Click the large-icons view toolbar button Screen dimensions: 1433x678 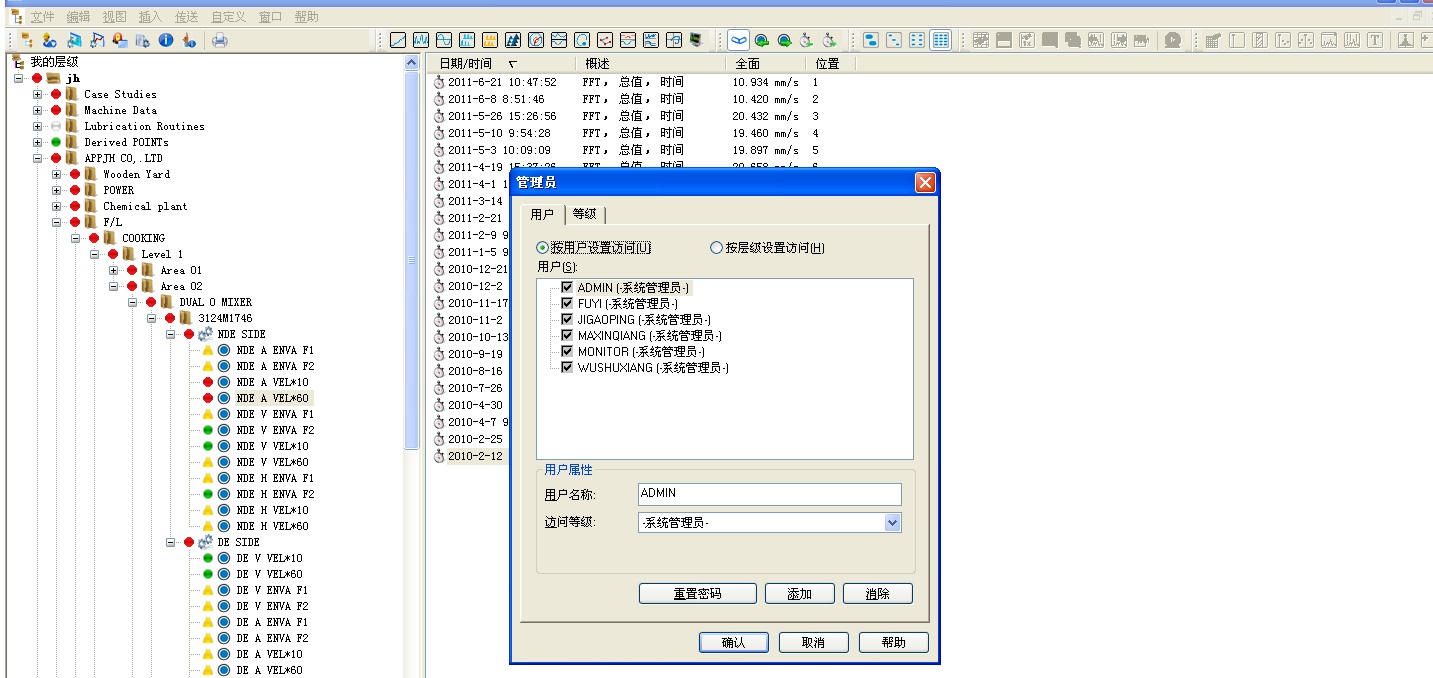(x=870, y=40)
